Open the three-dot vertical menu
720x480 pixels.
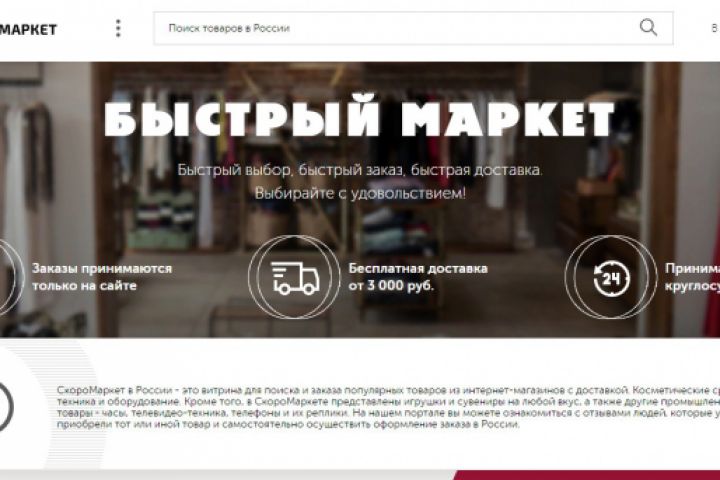(118, 28)
